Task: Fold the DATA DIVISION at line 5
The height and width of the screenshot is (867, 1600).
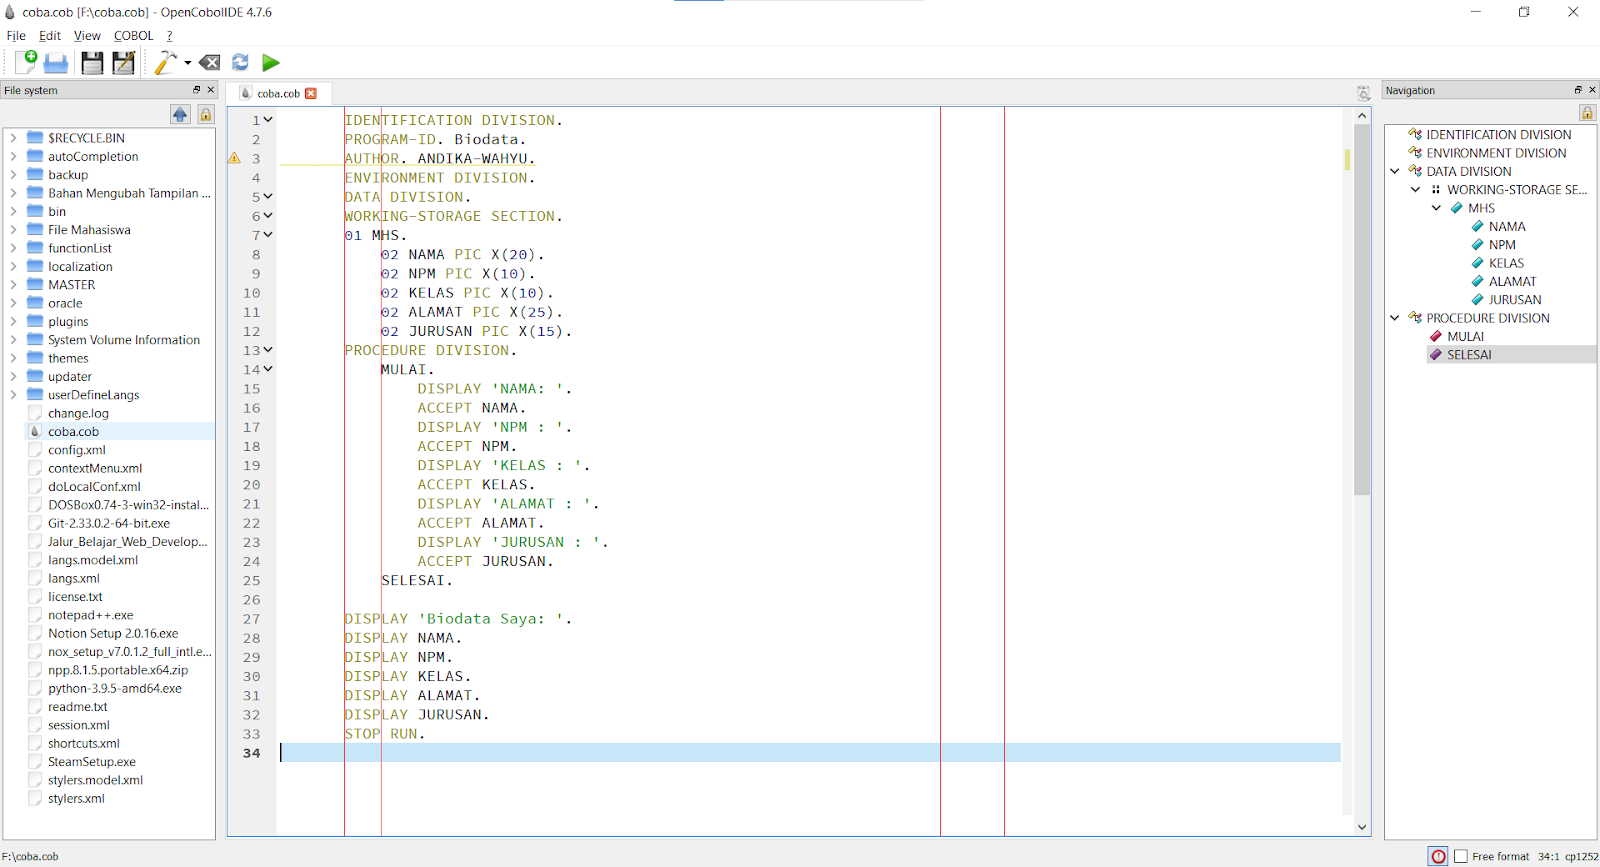Action: (267, 197)
